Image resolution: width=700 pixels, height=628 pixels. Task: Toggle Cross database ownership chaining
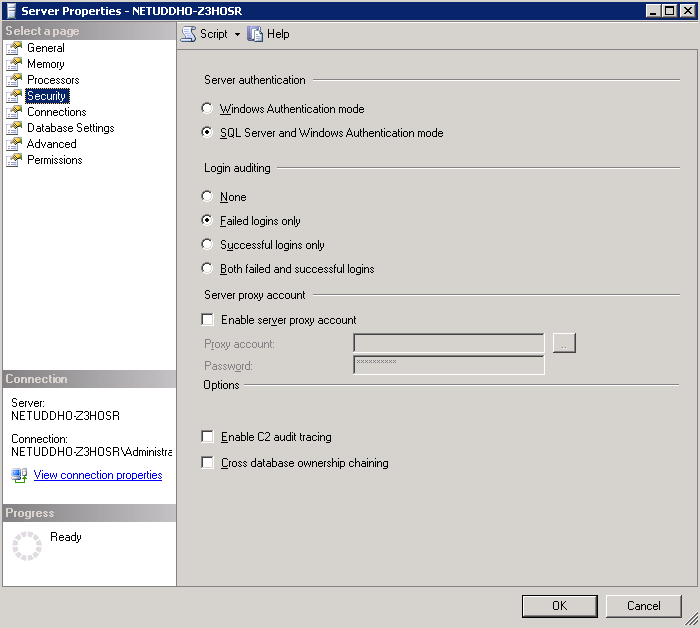click(208, 463)
